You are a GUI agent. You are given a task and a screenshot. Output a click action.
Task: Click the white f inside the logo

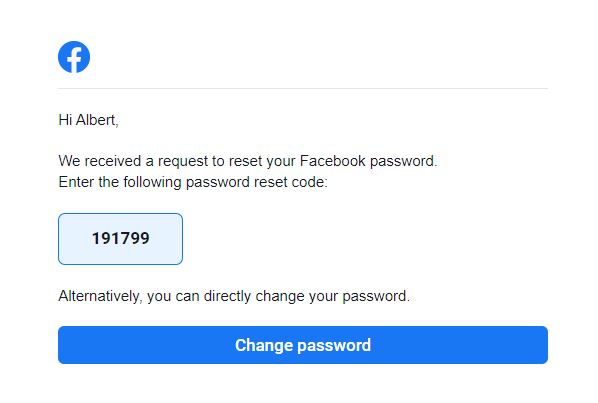[x=75, y=59]
